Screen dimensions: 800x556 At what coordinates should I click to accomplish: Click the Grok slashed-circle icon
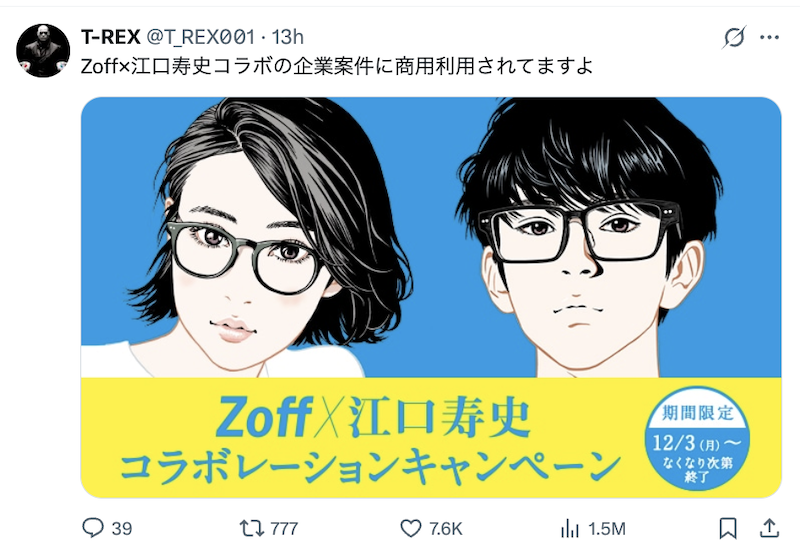(x=735, y=37)
